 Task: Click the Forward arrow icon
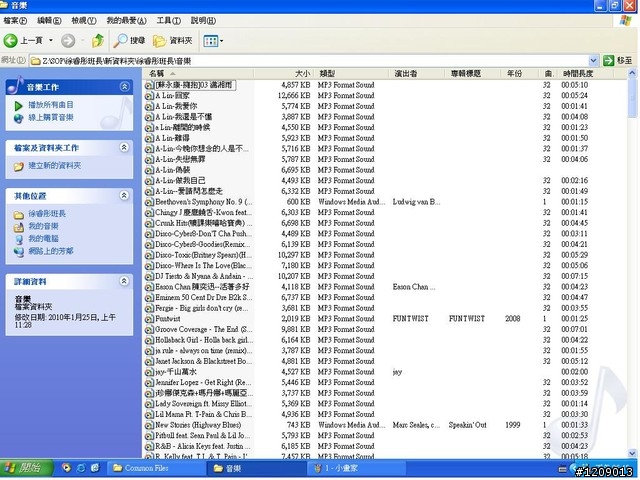tap(68, 40)
